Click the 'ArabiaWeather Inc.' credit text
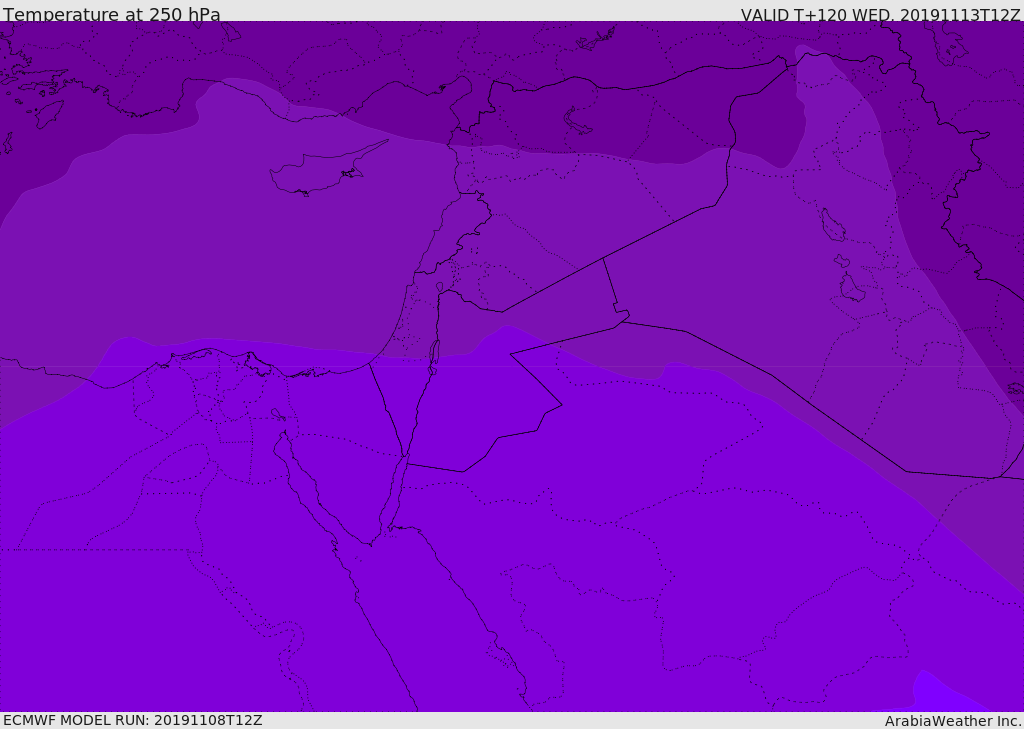Viewport: 1024px width, 729px height. tap(954, 721)
